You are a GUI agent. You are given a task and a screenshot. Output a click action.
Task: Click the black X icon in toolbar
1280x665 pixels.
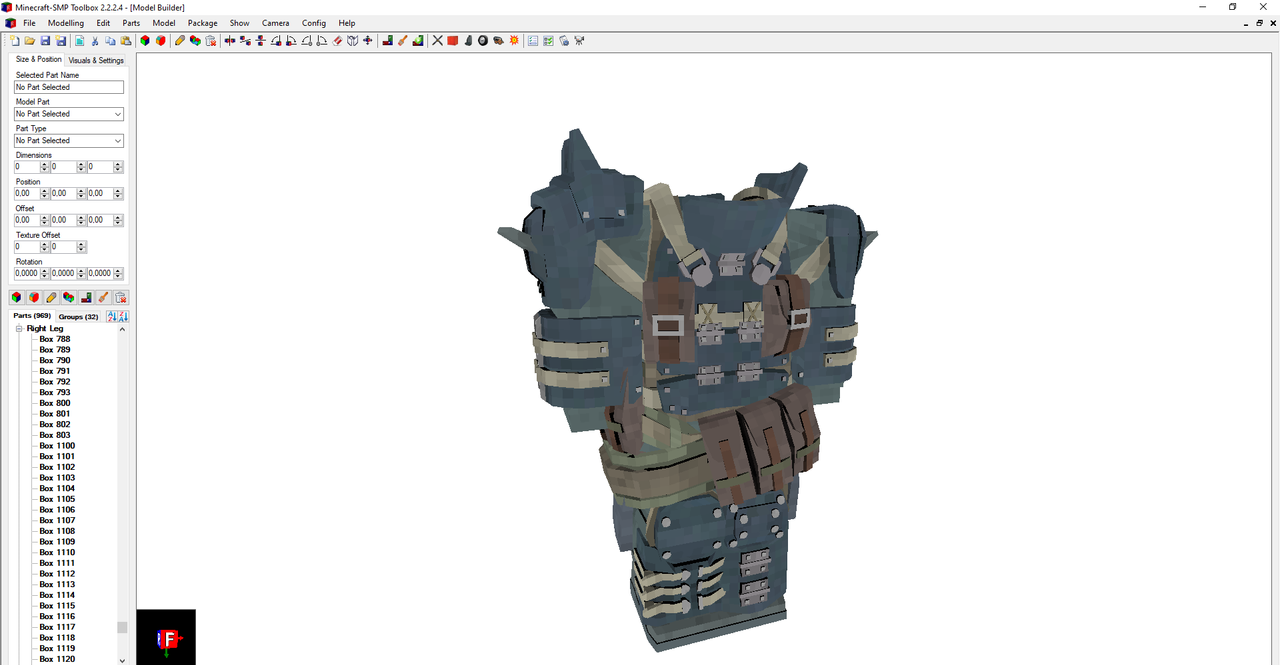point(437,41)
